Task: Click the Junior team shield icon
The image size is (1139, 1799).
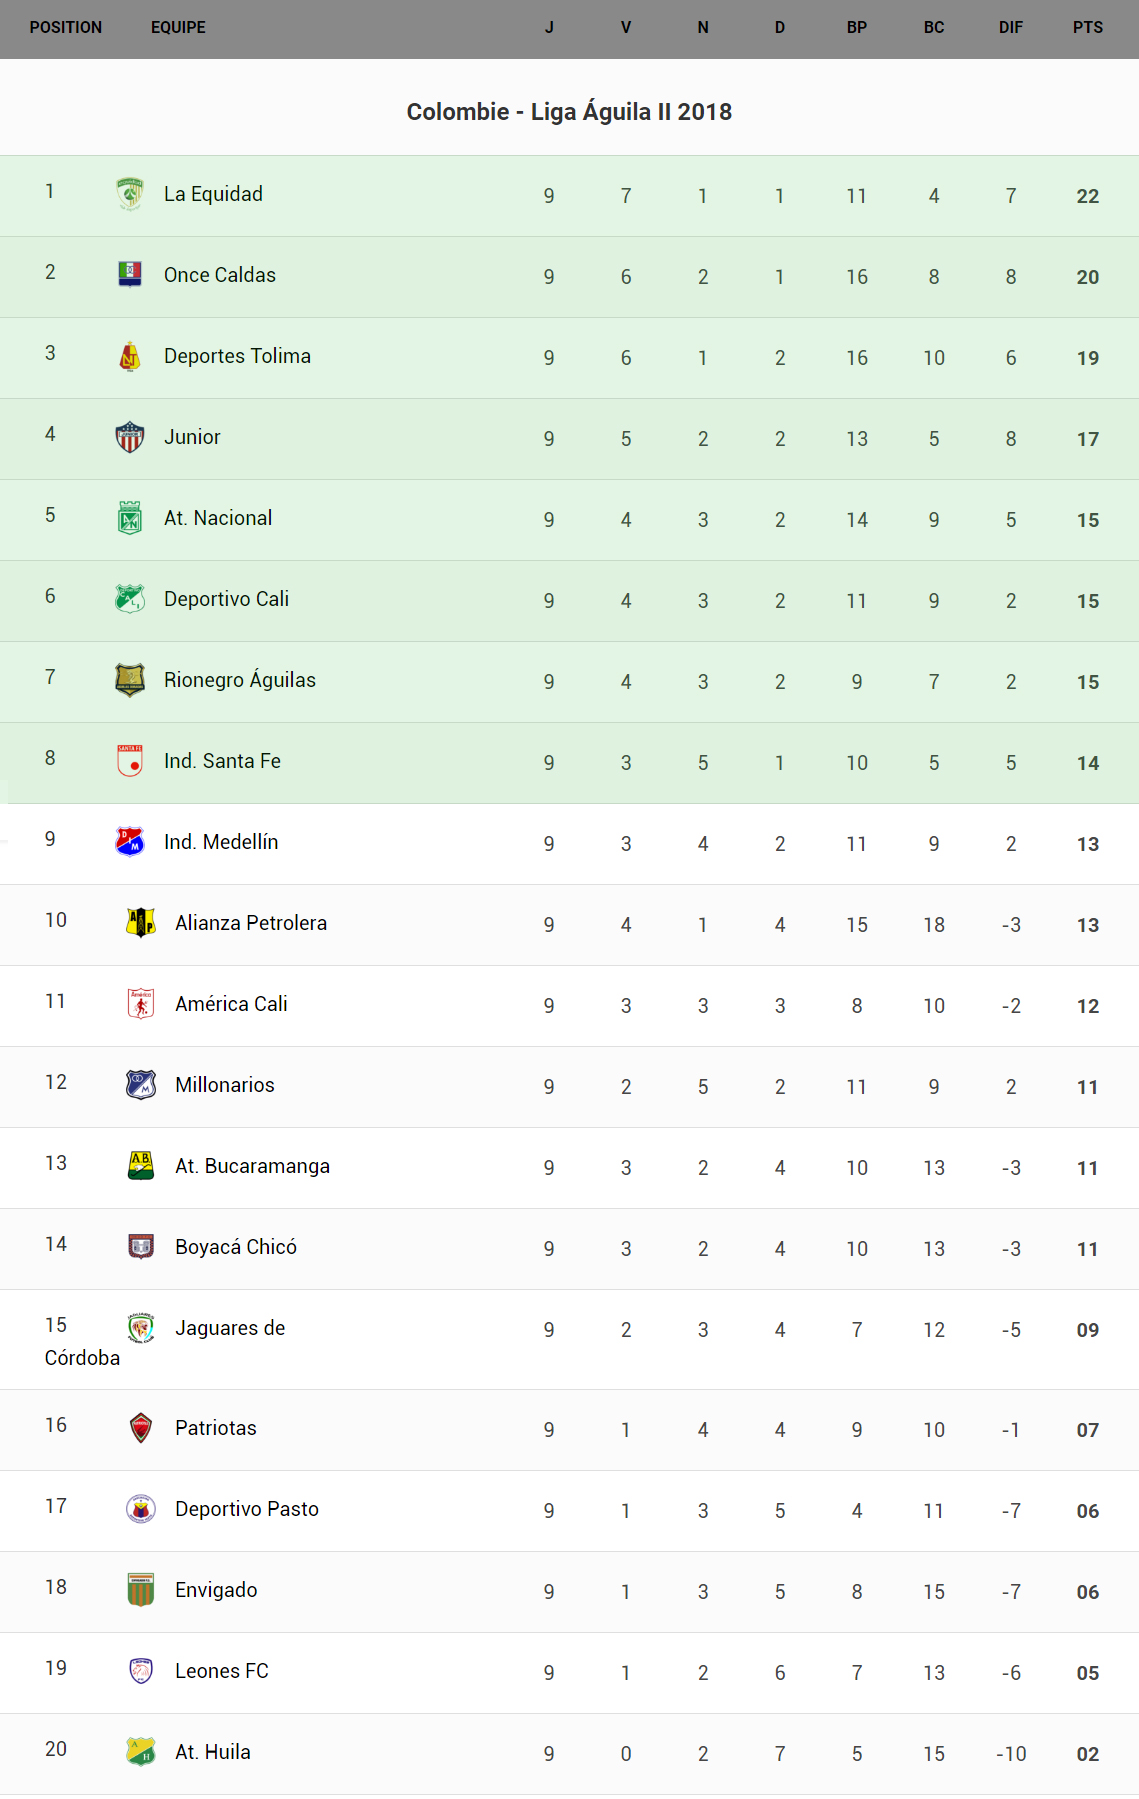Action: pyautogui.click(x=130, y=437)
